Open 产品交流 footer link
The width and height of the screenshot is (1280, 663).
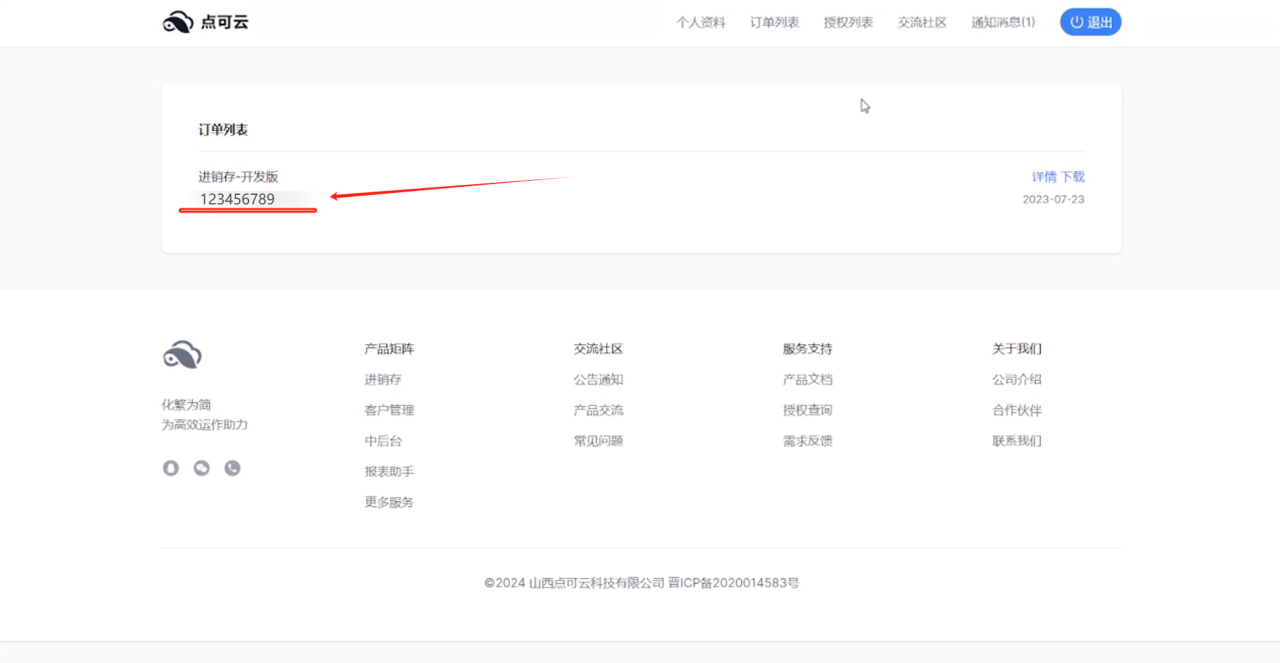[598, 410]
